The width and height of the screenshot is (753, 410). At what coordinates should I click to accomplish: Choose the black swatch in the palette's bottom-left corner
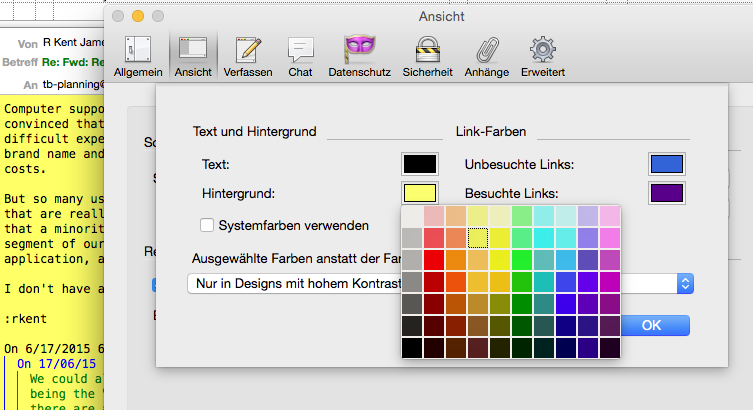coord(412,348)
